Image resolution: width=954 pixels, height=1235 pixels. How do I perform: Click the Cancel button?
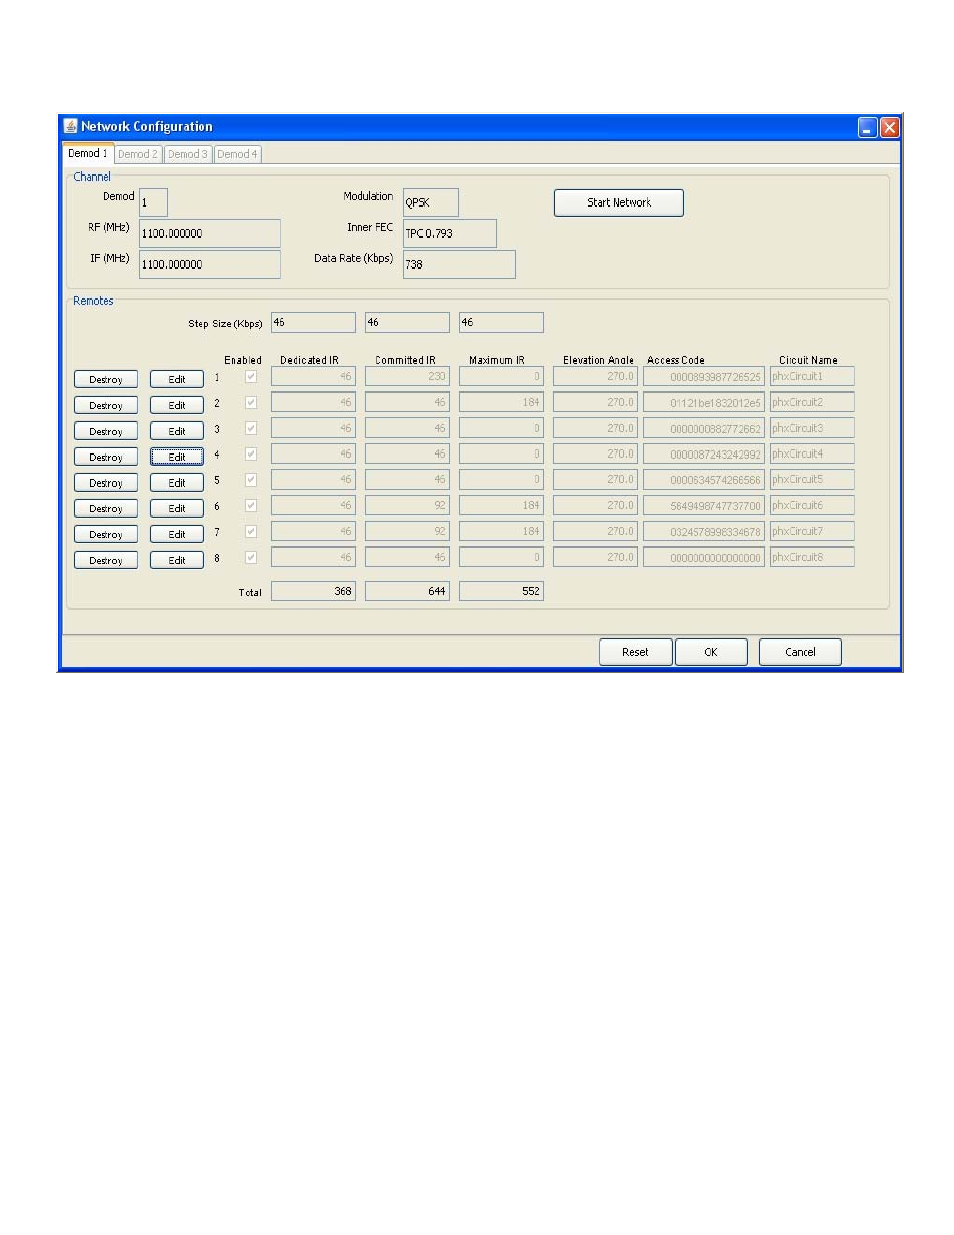point(800,652)
